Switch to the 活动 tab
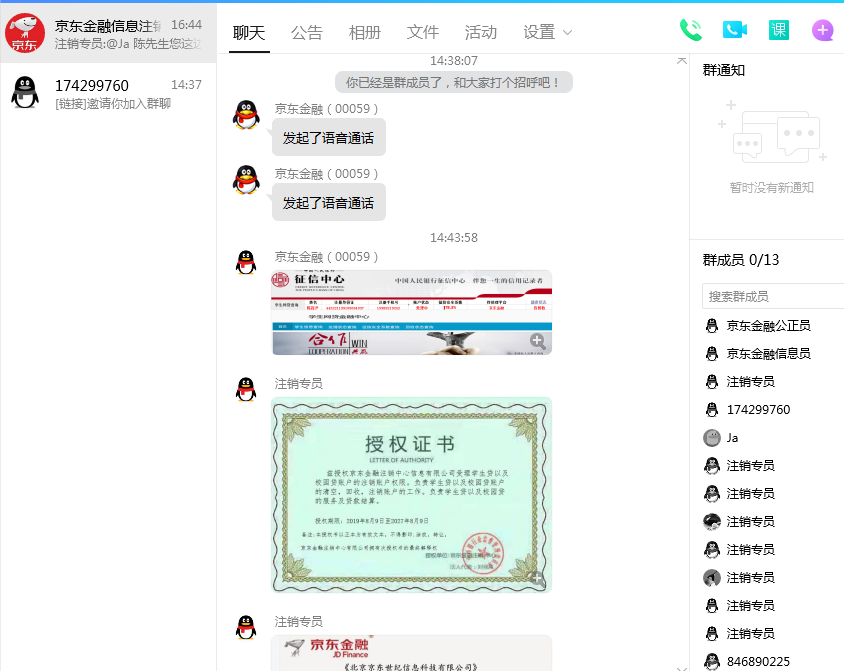Screen dimensions: 844x671 481,32
